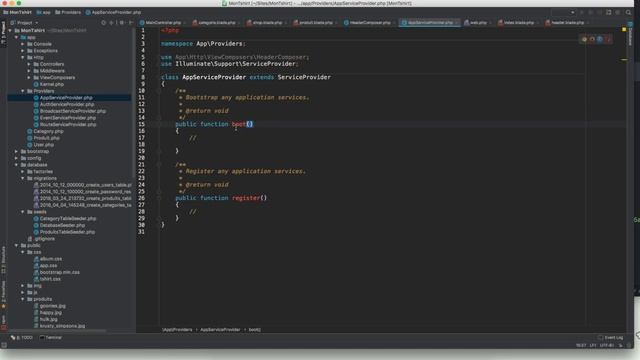
Task: Click the yellow inspection status indicator
Action: pyautogui.click(x=624, y=29)
